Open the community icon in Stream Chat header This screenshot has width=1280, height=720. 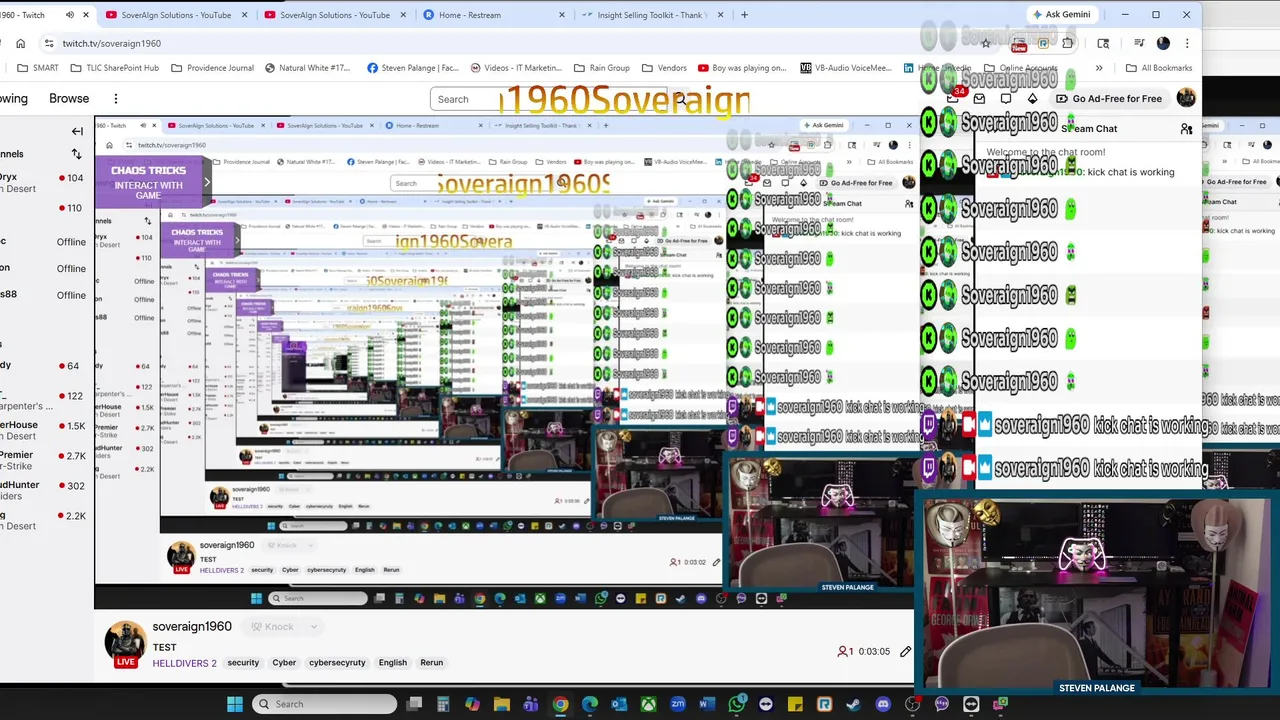1186,129
